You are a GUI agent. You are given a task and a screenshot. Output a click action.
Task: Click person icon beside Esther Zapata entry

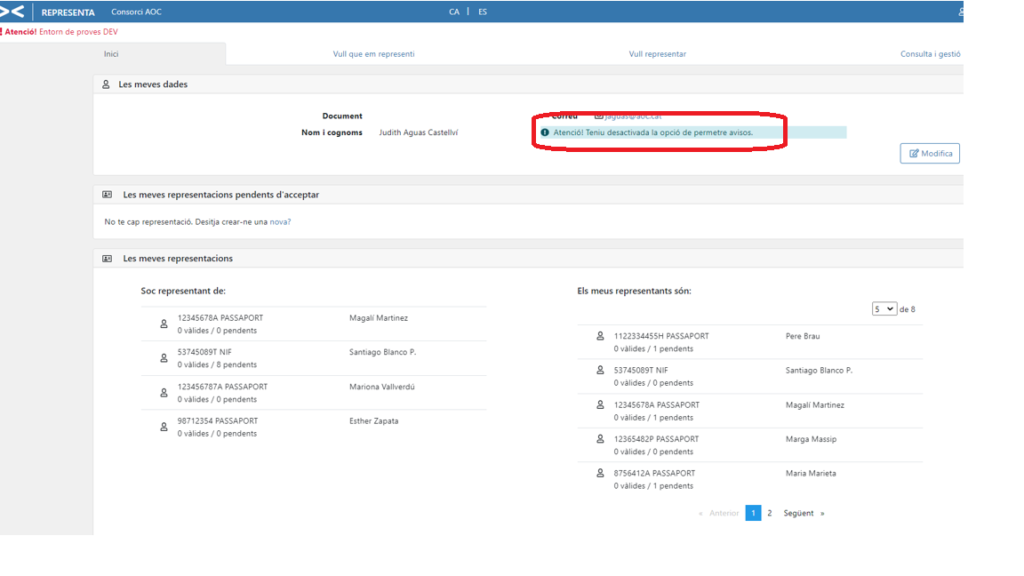tap(164, 427)
